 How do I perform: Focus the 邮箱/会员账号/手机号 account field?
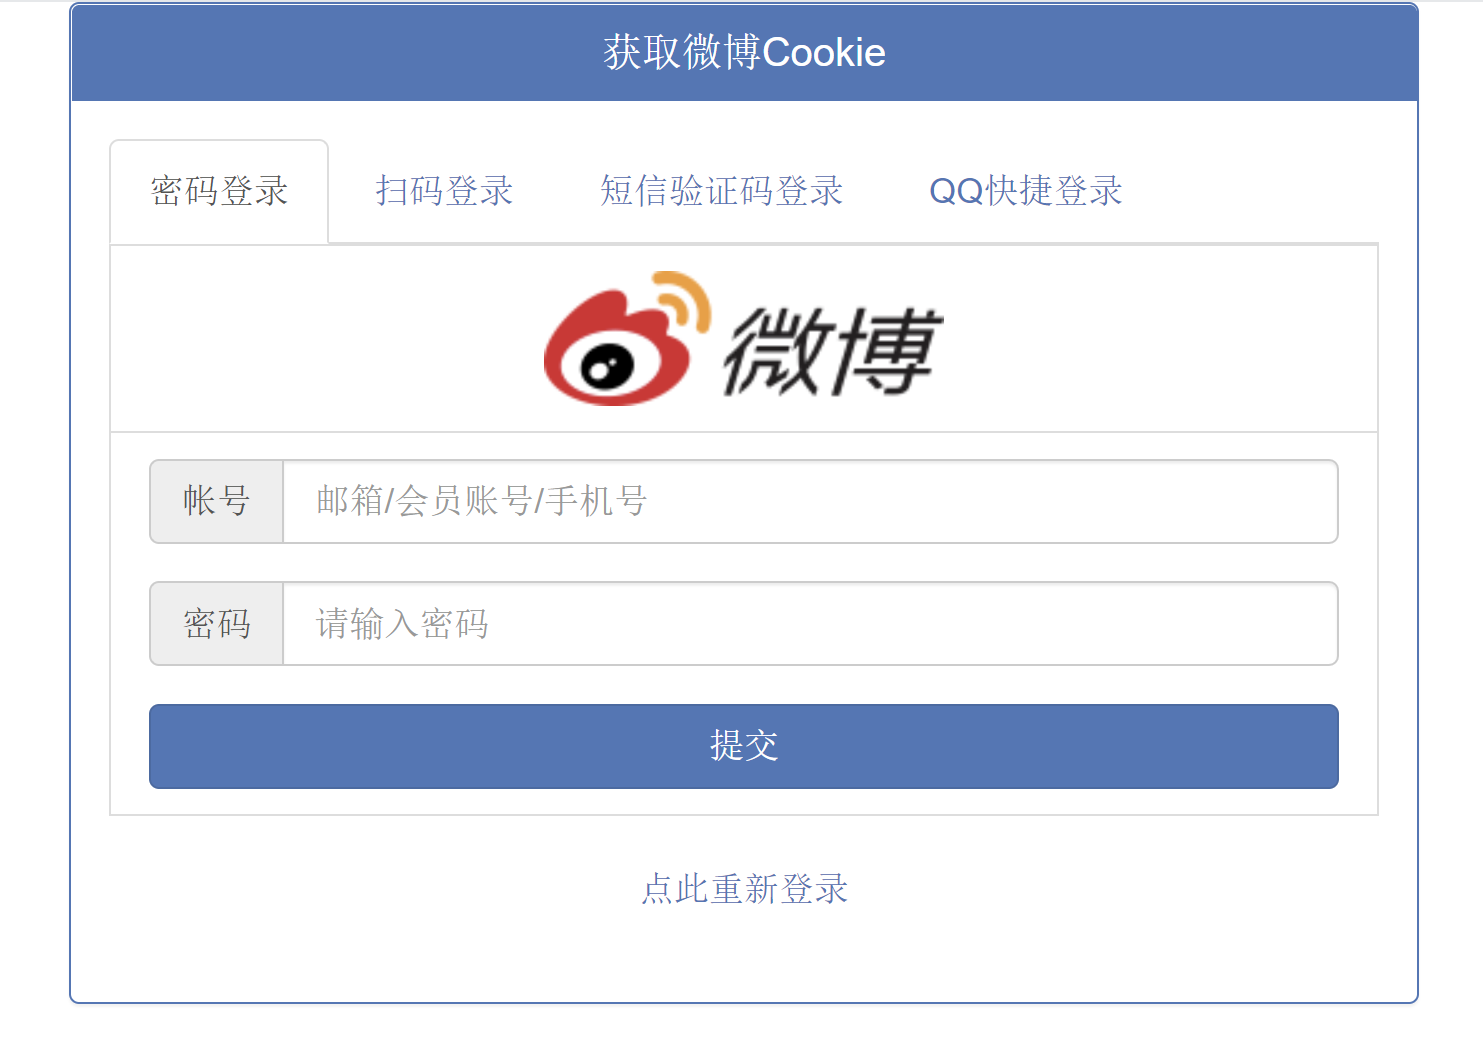(811, 501)
